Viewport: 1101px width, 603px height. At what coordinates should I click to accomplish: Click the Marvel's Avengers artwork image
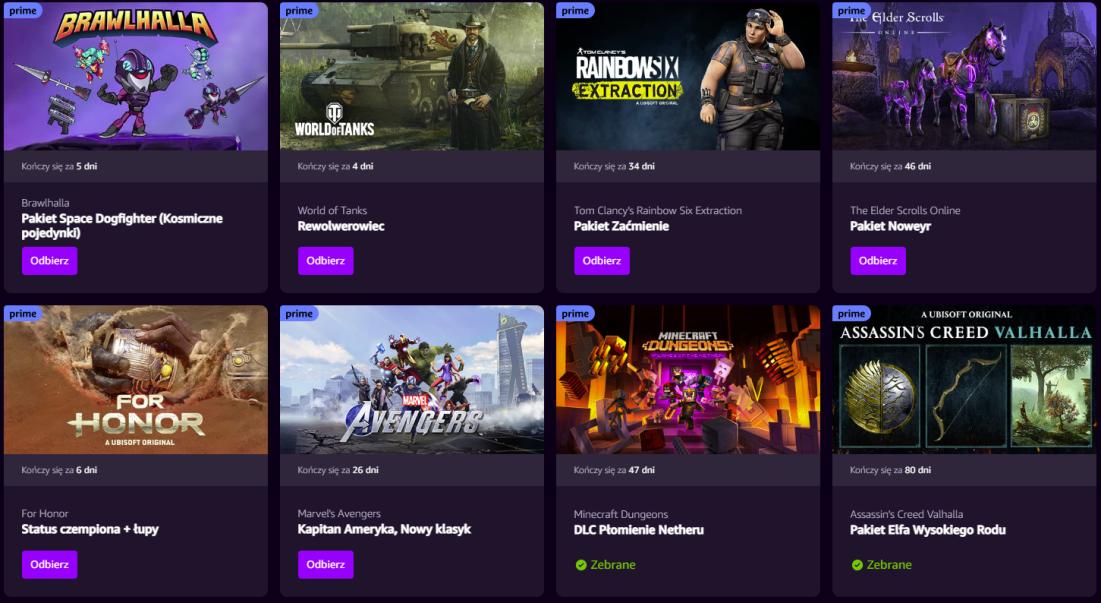(x=411, y=380)
